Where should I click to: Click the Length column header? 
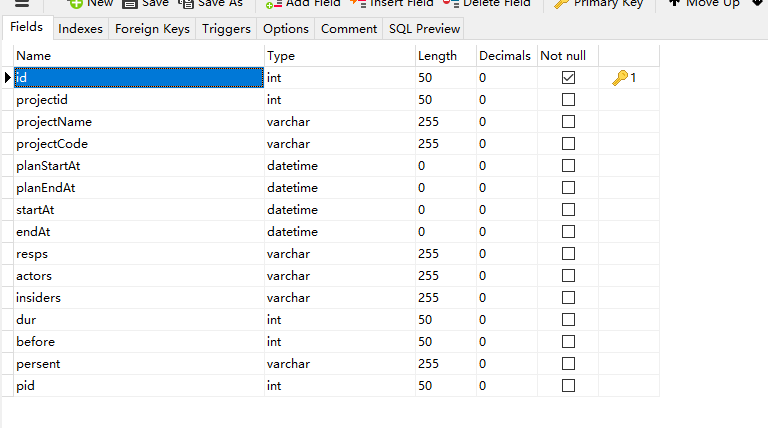click(x=446, y=56)
